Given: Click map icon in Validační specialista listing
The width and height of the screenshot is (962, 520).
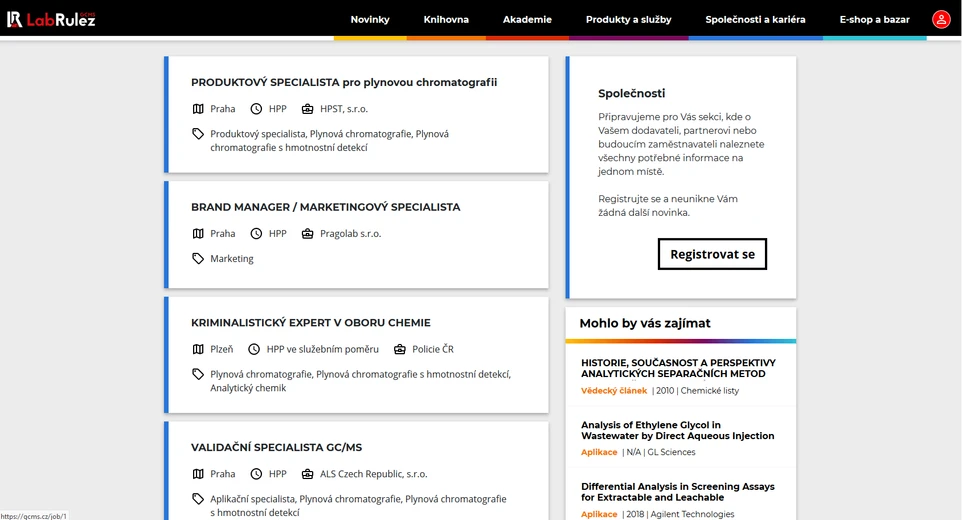Looking at the screenshot, I should tap(198, 474).
